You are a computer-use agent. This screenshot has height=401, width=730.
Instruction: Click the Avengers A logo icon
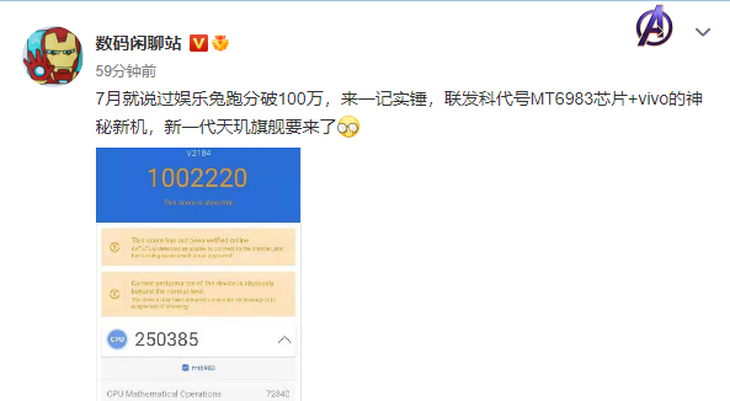[654, 26]
